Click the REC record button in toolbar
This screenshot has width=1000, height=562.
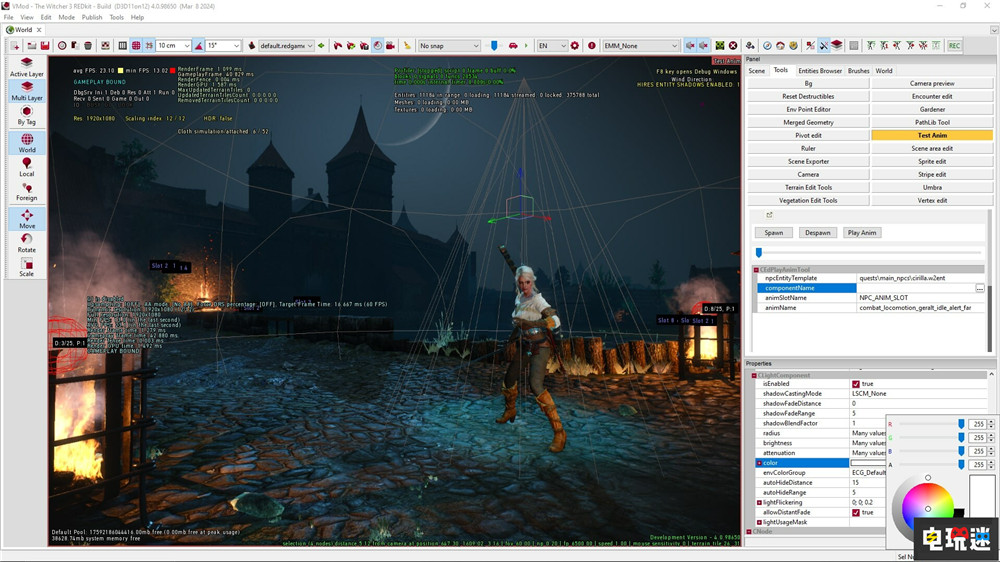pos(954,46)
